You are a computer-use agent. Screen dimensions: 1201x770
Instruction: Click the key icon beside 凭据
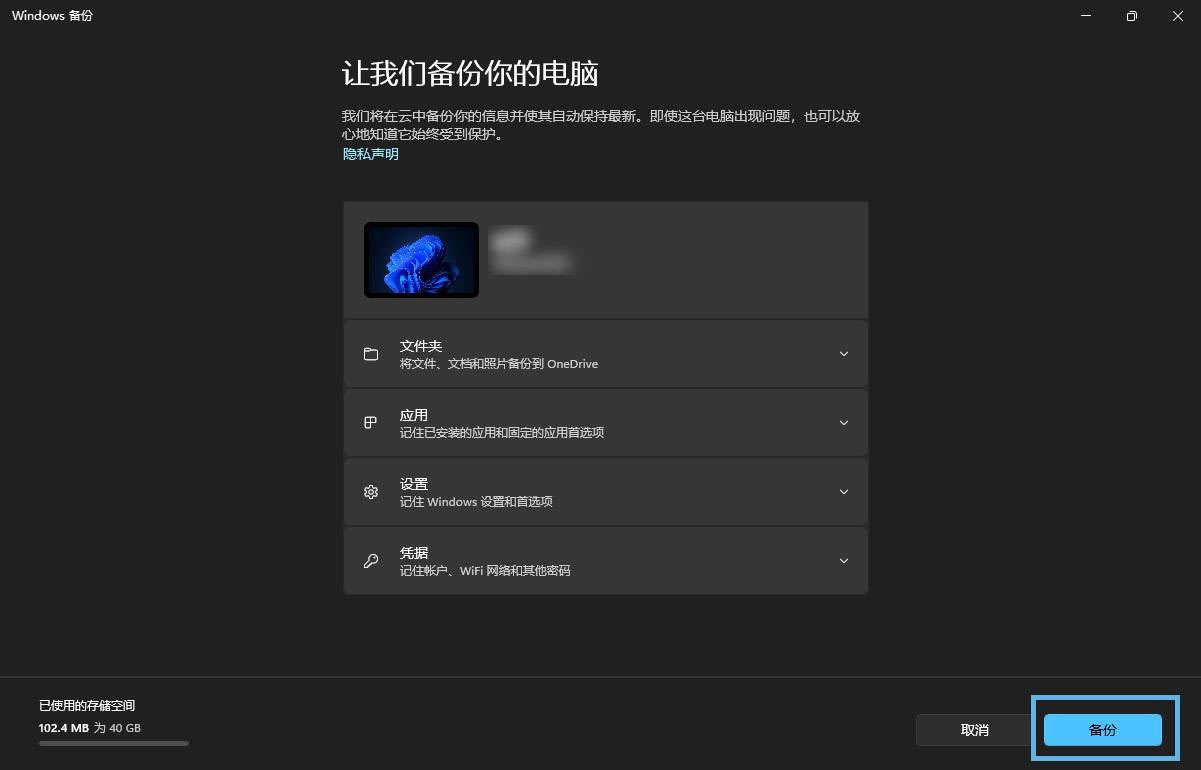tap(371, 561)
